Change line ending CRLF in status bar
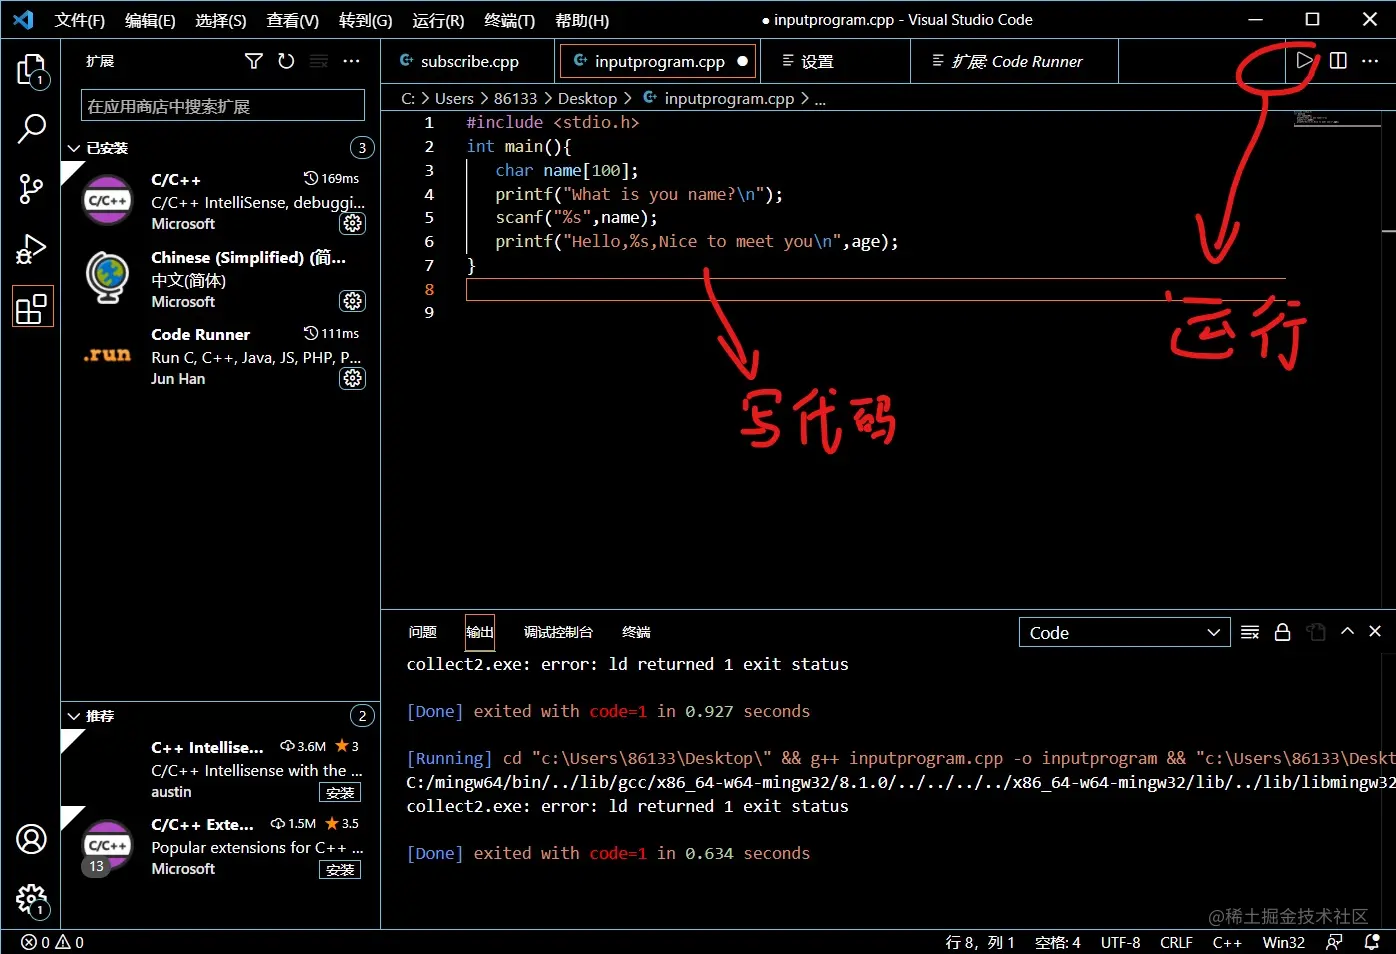Image resolution: width=1396 pixels, height=954 pixels. click(x=1176, y=942)
